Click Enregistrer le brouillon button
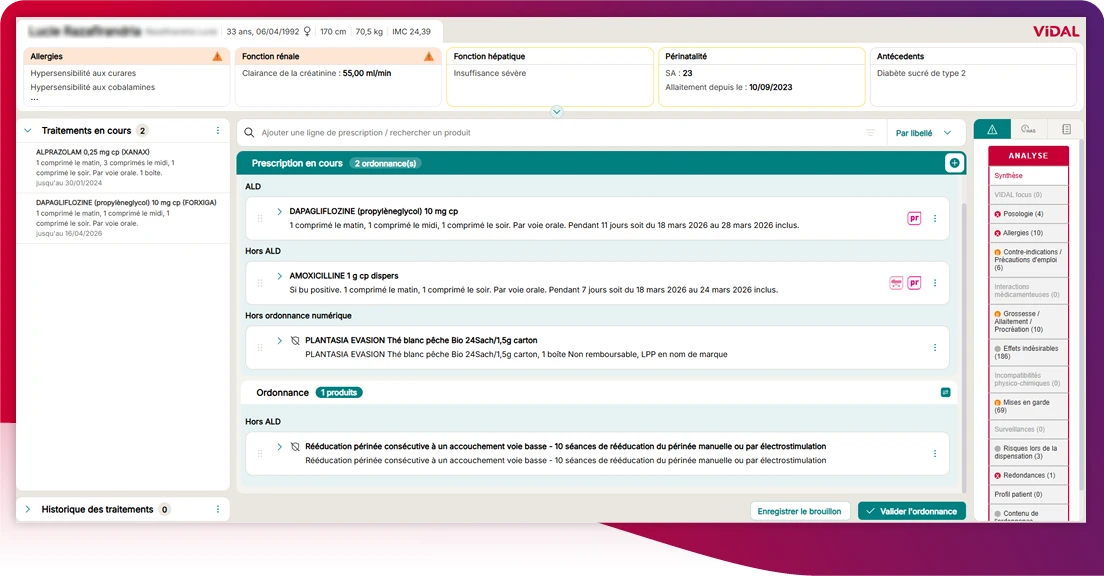The width and height of the screenshot is (1104, 576). coord(800,511)
